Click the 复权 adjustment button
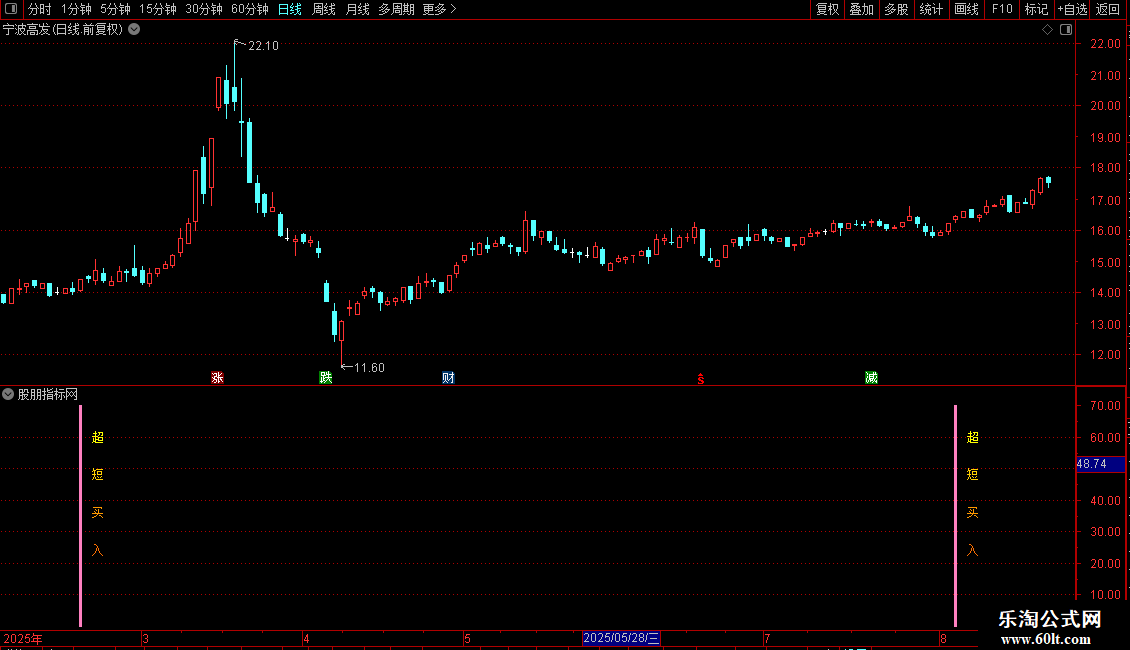Screen dimensions: 1130x650 [827, 9]
